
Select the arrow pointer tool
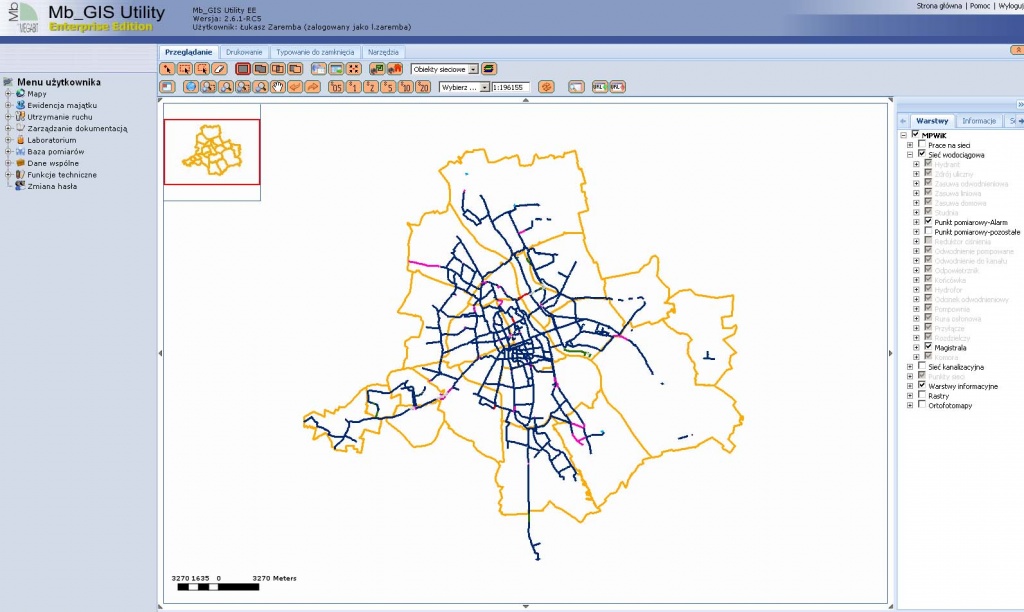[x=167, y=69]
